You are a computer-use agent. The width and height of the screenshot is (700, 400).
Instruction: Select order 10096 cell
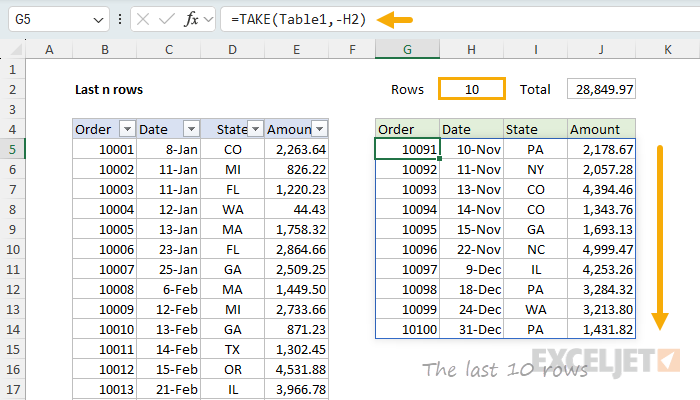coord(407,250)
